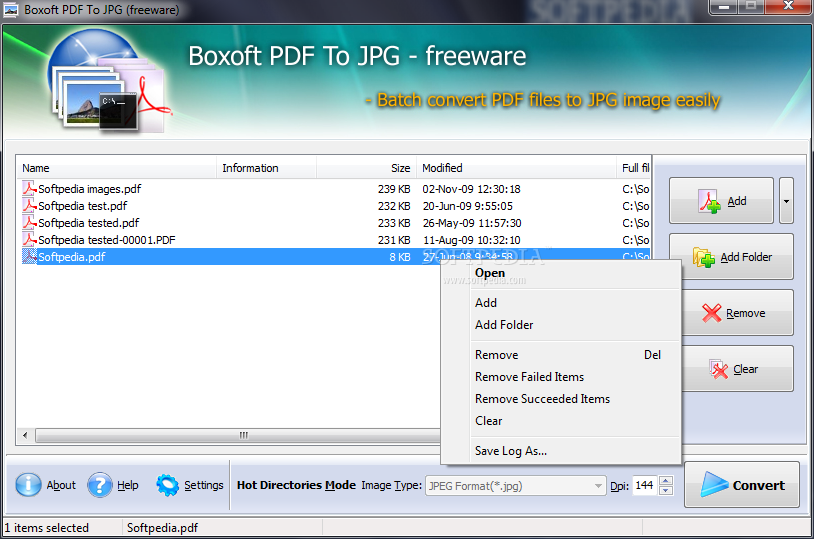The image size is (814, 539).
Task: Choose Save Log As... menu entry
Action: [561, 451]
